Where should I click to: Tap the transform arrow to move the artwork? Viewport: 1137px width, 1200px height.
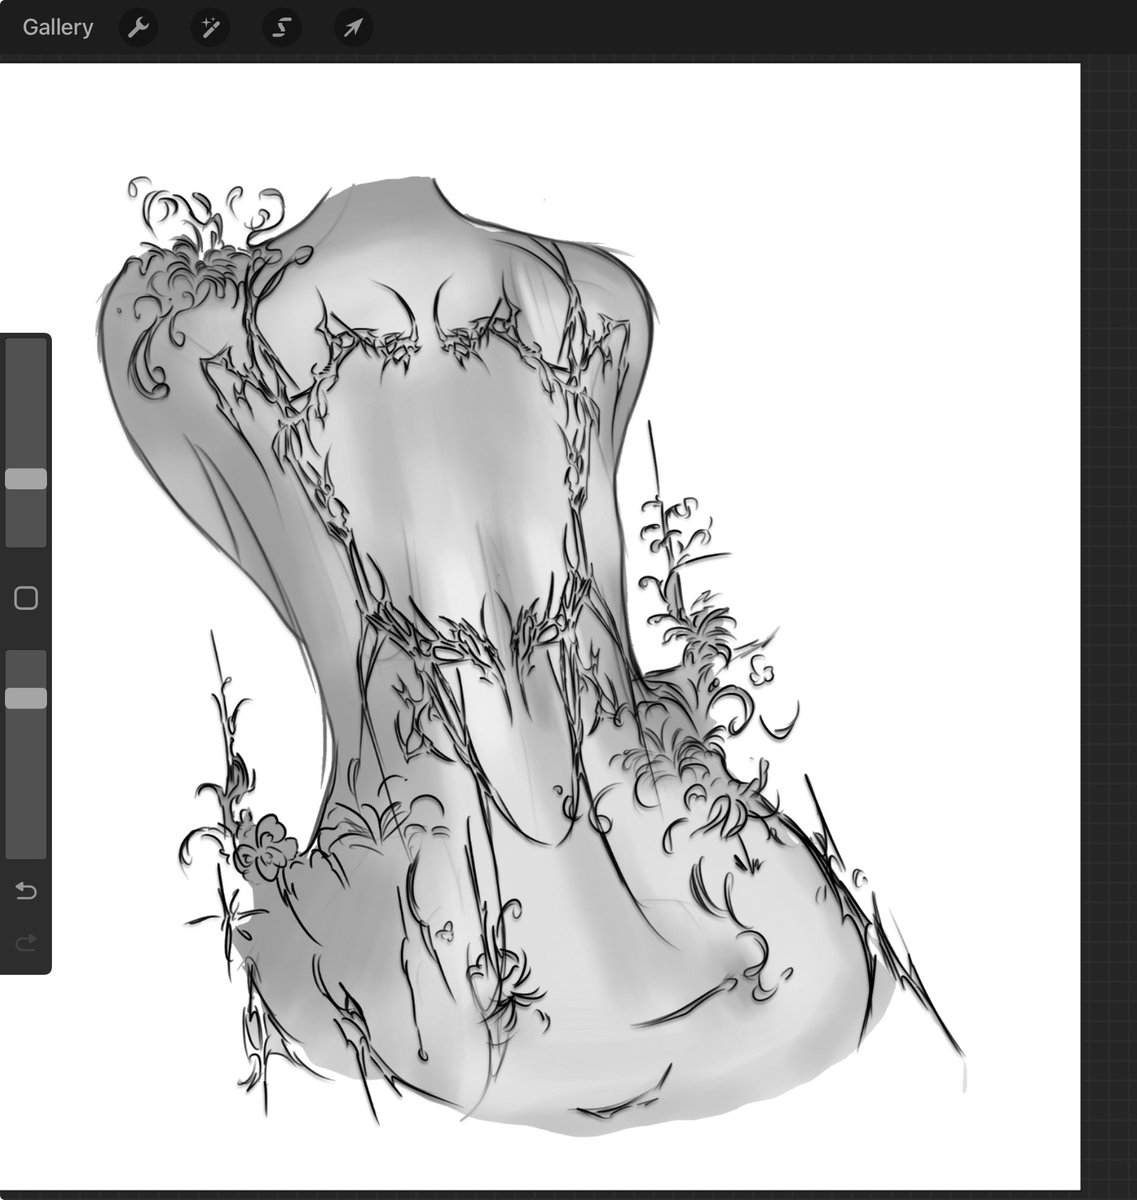[352, 28]
